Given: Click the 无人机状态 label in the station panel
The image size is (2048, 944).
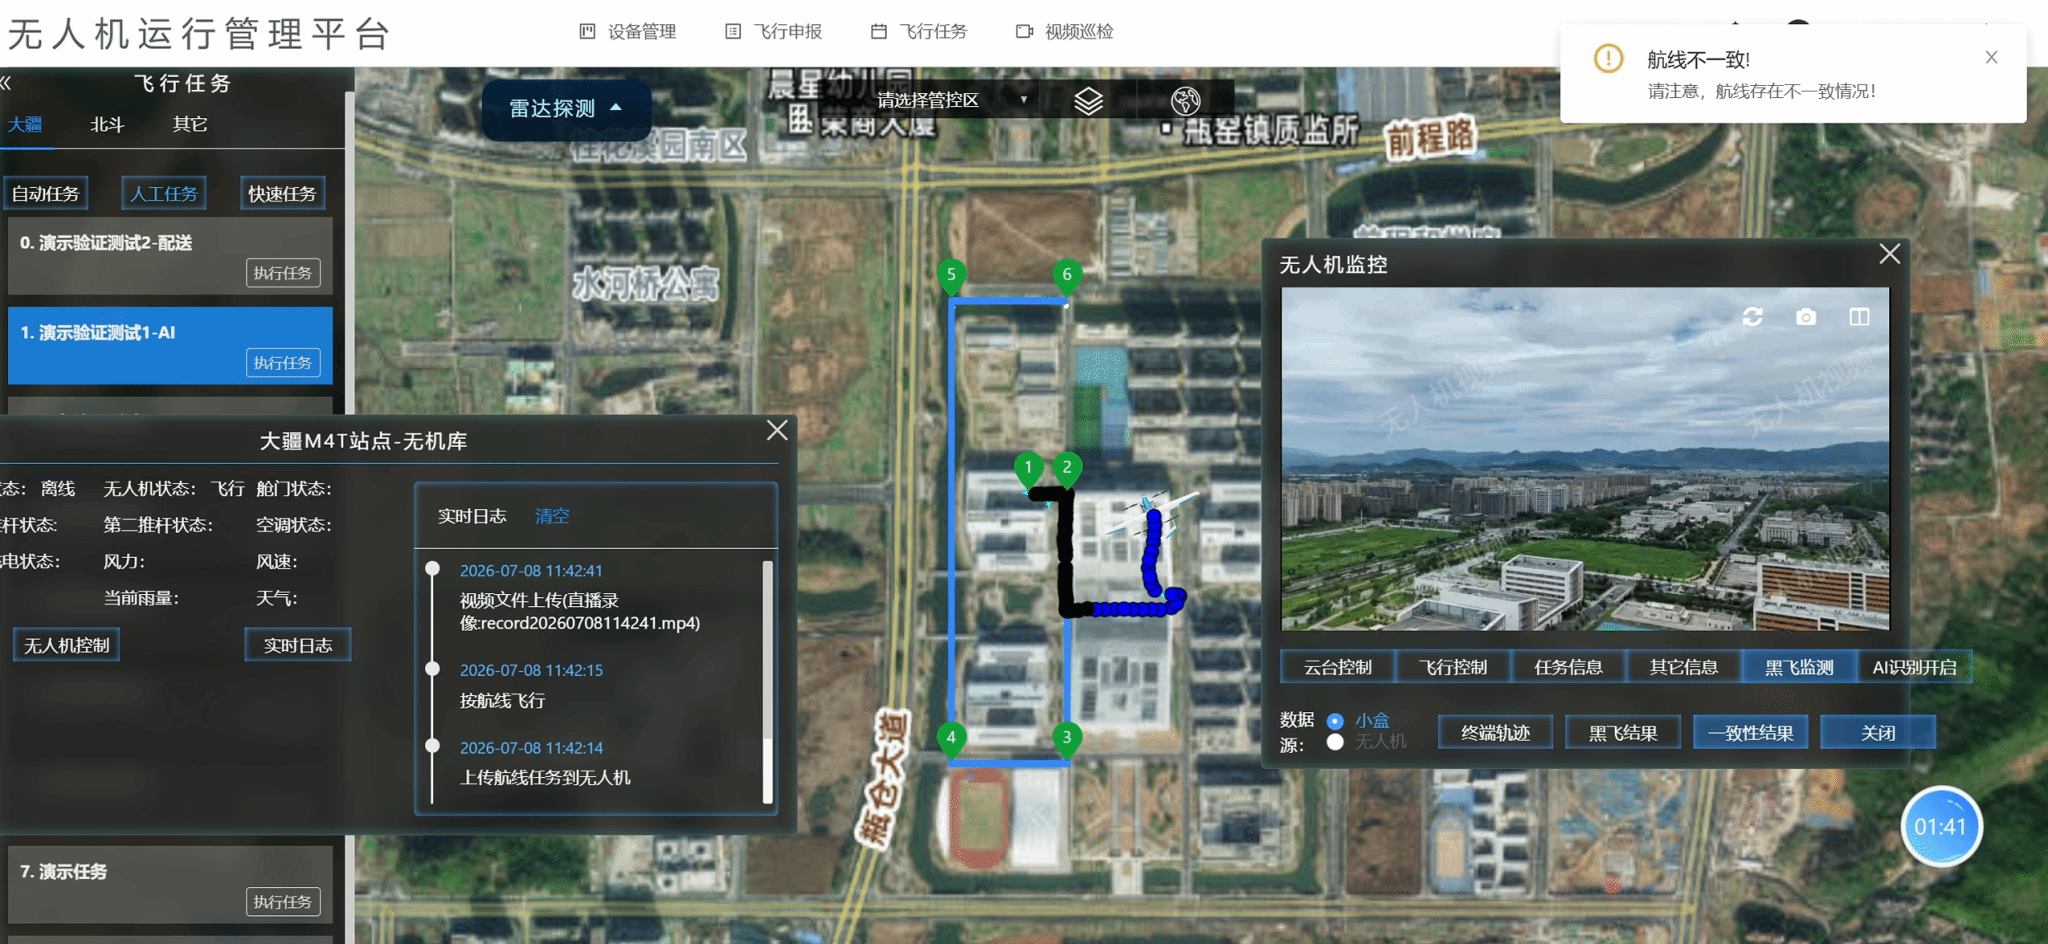Looking at the screenshot, I should pyautogui.click(x=150, y=489).
